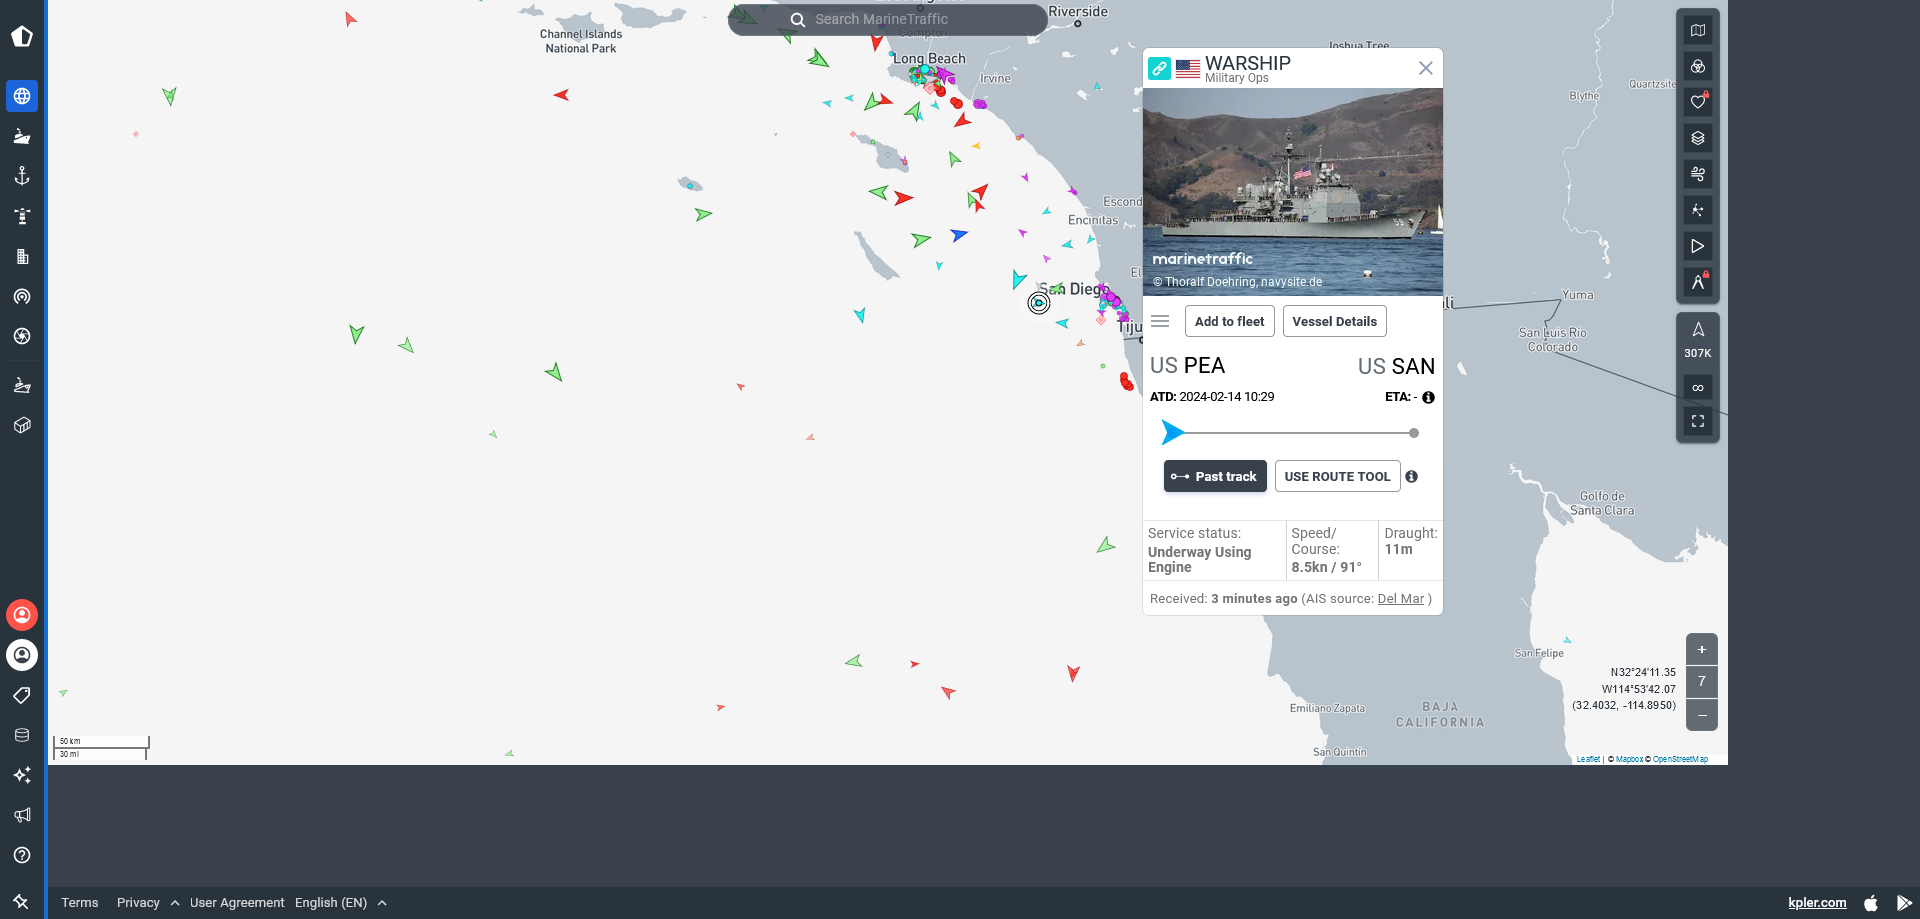Open the User Agreement link
1920x919 pixels.
237,902
